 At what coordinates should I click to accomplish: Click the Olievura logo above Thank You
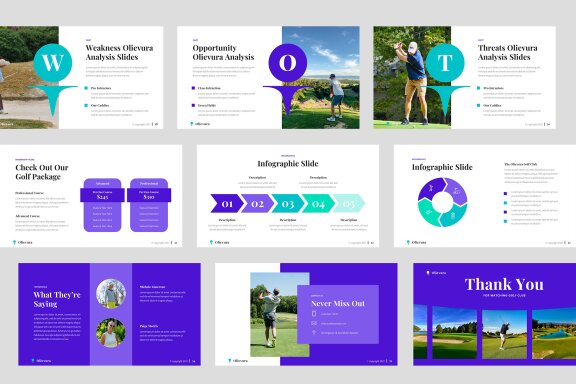[x=436, y=273]
